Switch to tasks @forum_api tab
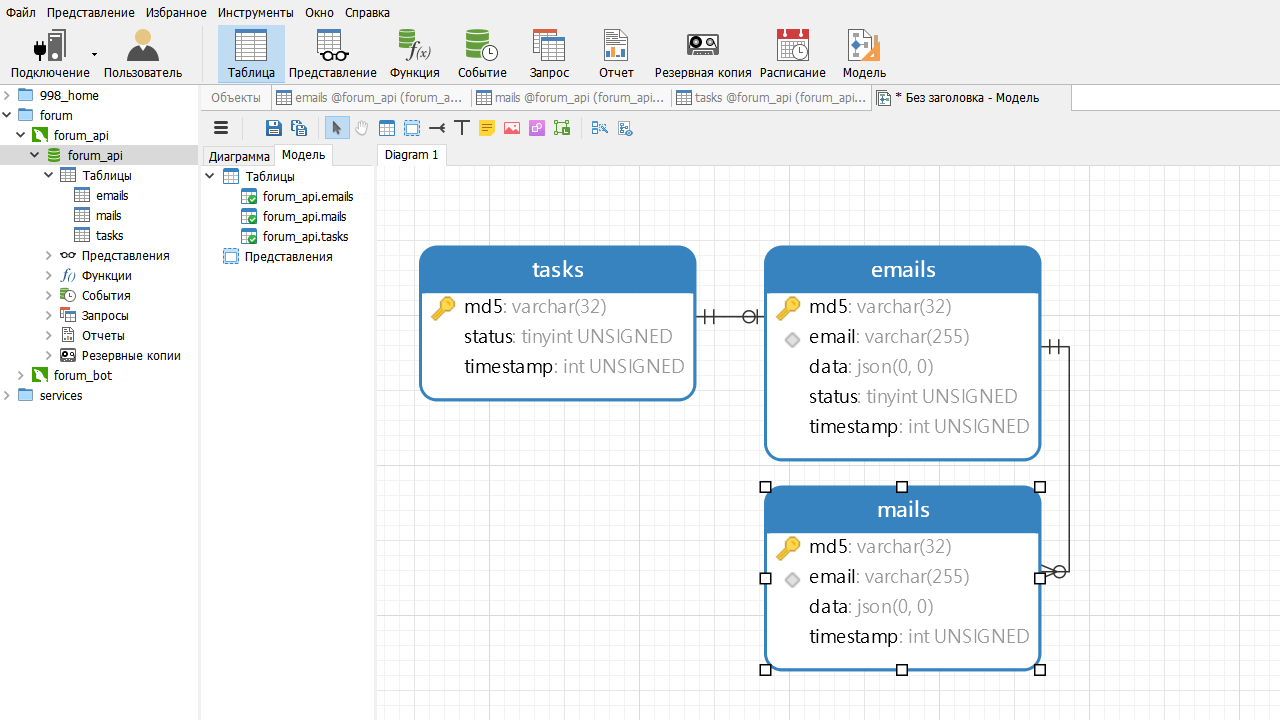This screenshot has height=720, width=1280. coord(771,97)
